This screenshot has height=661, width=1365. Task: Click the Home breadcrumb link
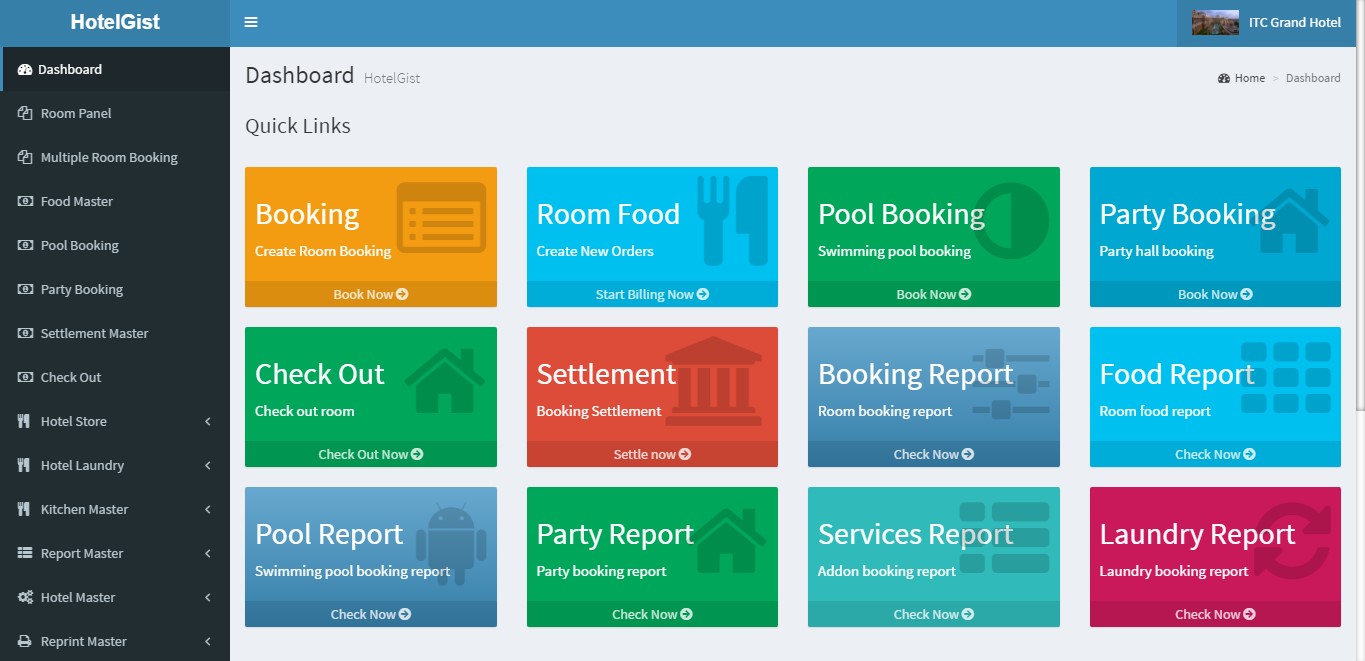(x=1249, y=78)
